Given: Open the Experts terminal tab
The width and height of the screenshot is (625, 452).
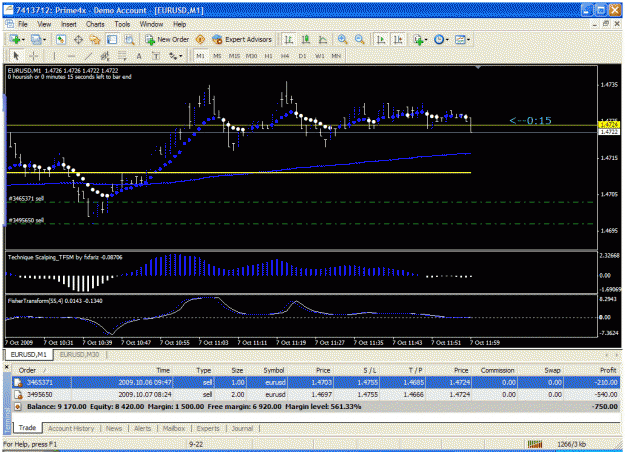Looking at the screenshot, I should tap(208, 428).
